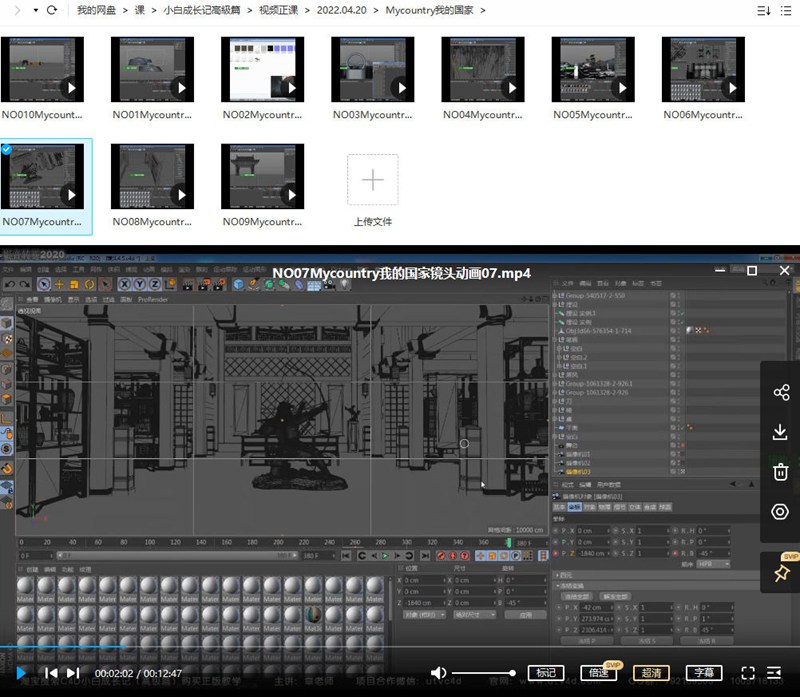Select the NO04Mycountr... file name
This screenshot has height=697, width=800.
(483, 115)
